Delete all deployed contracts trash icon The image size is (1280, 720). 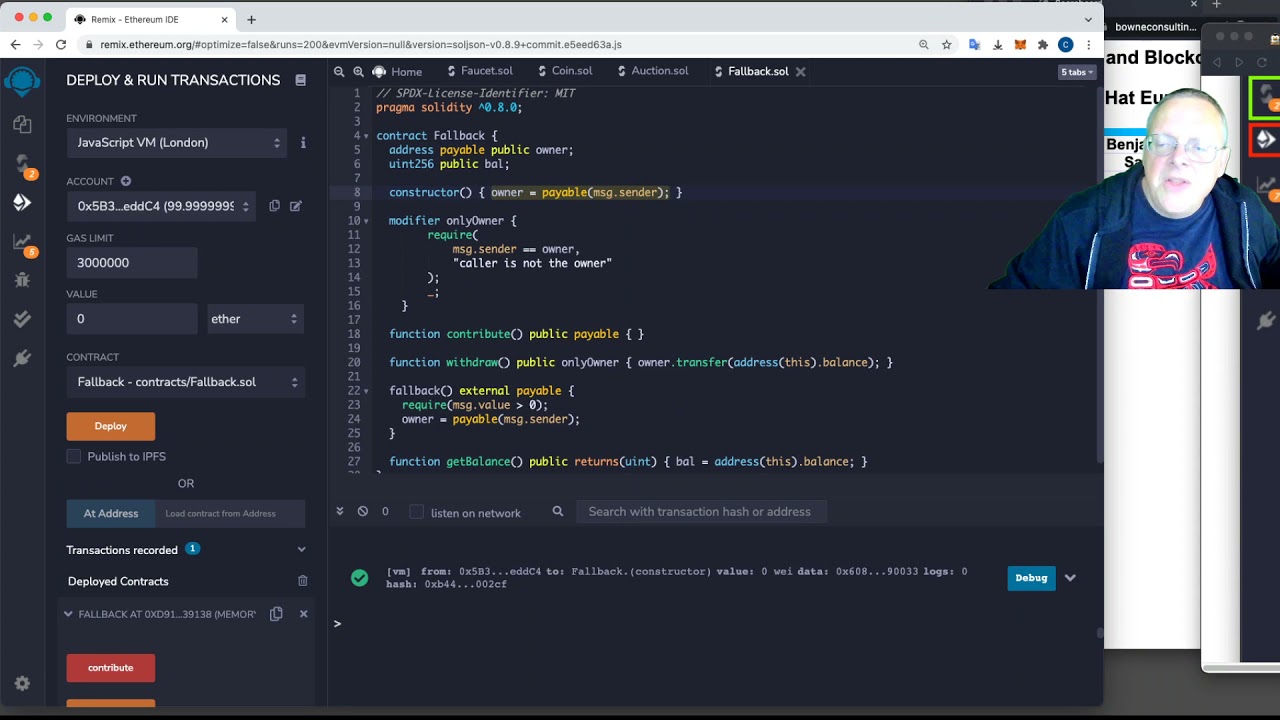click(302, 581)
